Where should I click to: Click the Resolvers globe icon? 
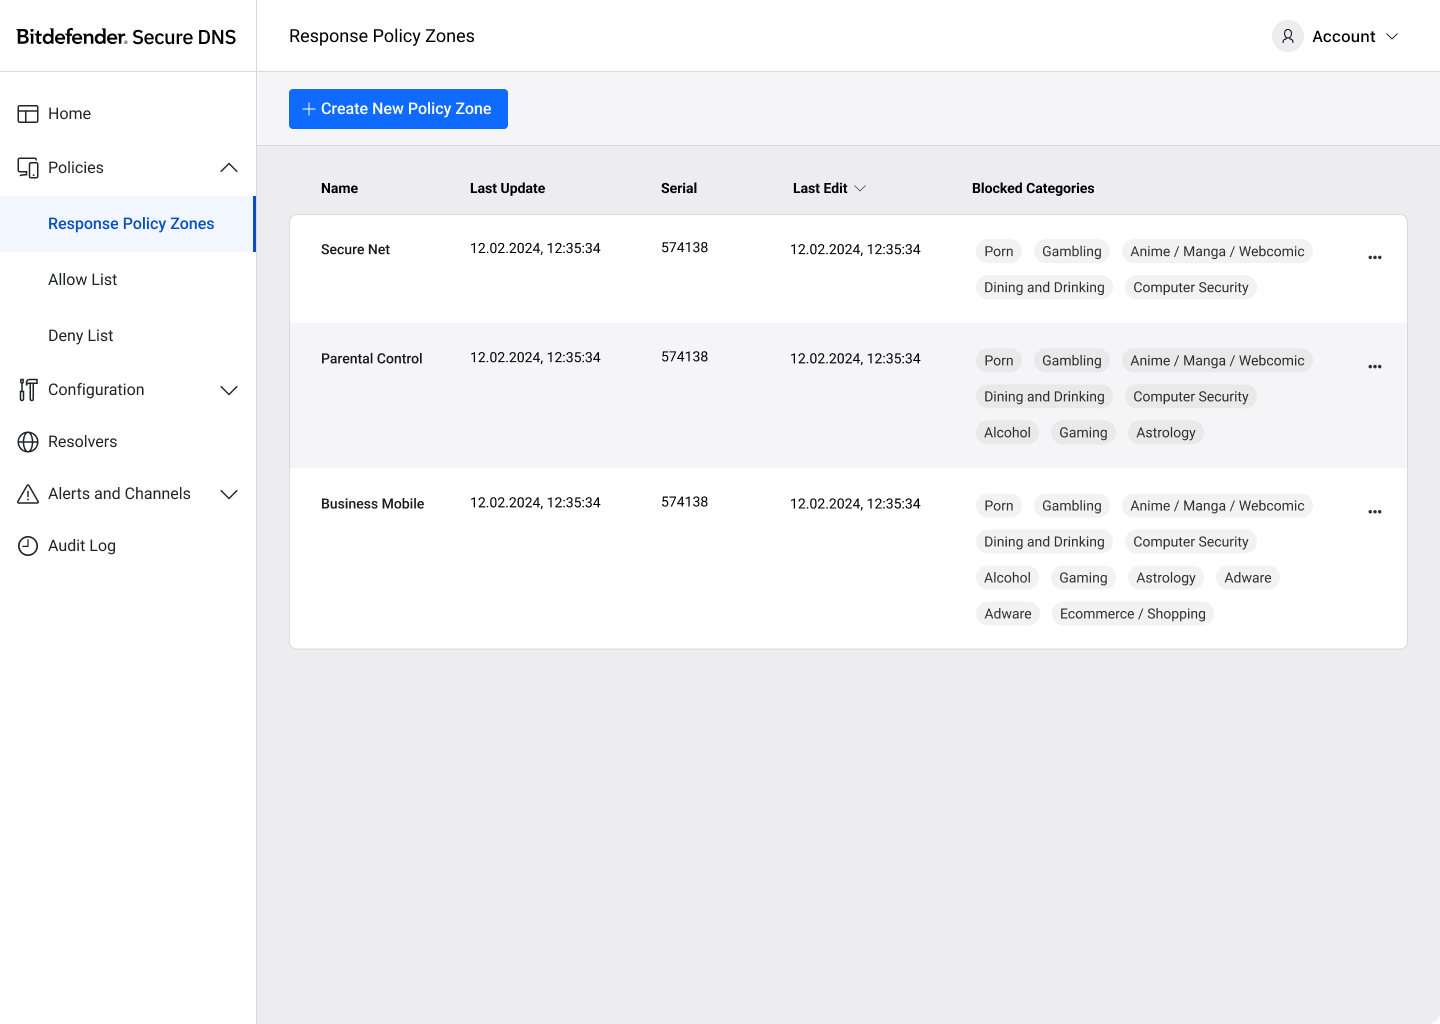[28, 442]
